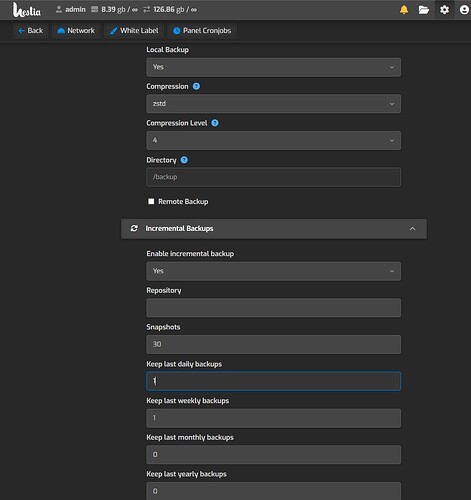Open the Compression zstd dropdown
The height and width of the screenshot is (500, 471).
pyautogui.click(x=273, y=104)
